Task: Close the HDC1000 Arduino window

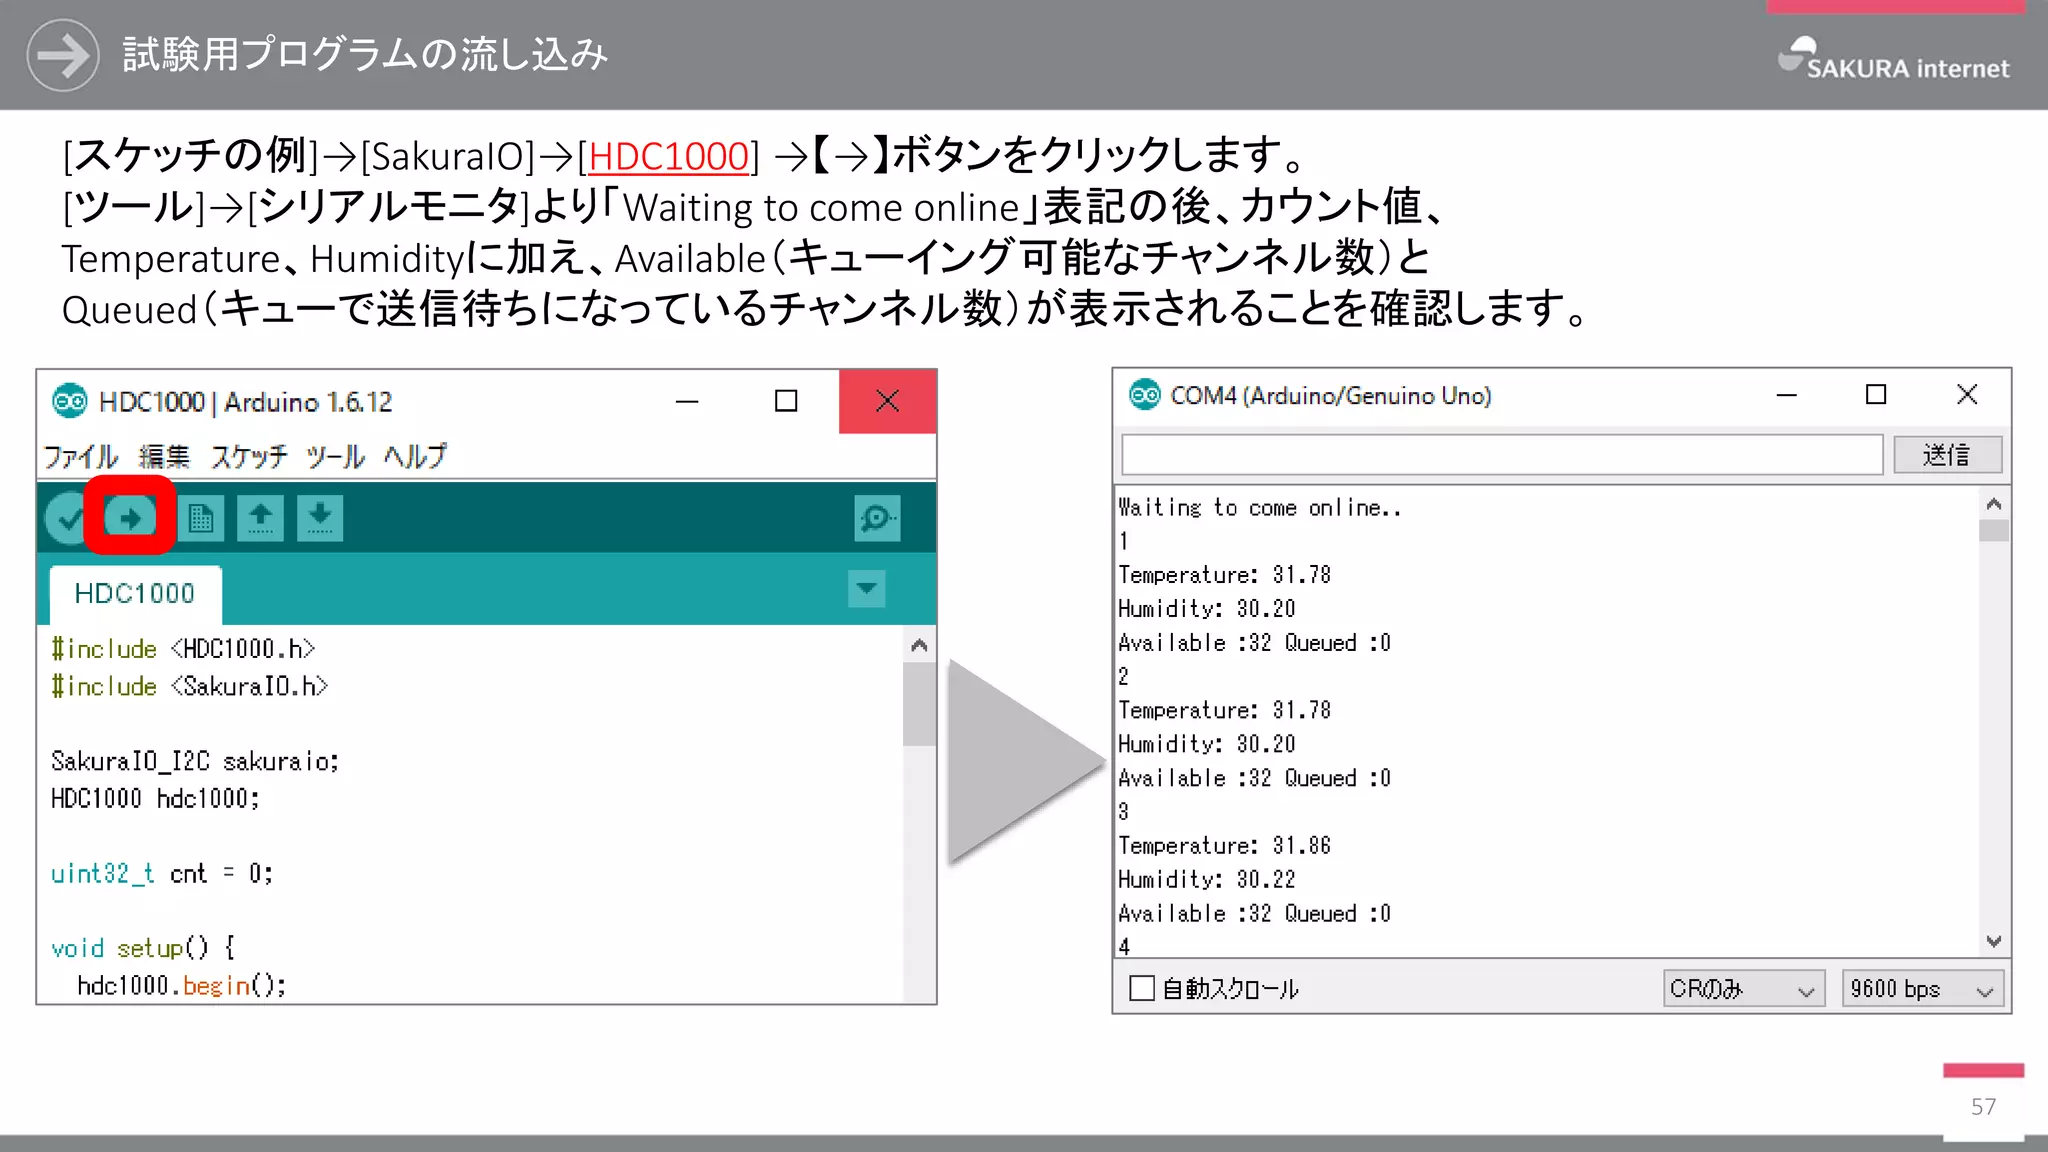Action: pos(887,401)
